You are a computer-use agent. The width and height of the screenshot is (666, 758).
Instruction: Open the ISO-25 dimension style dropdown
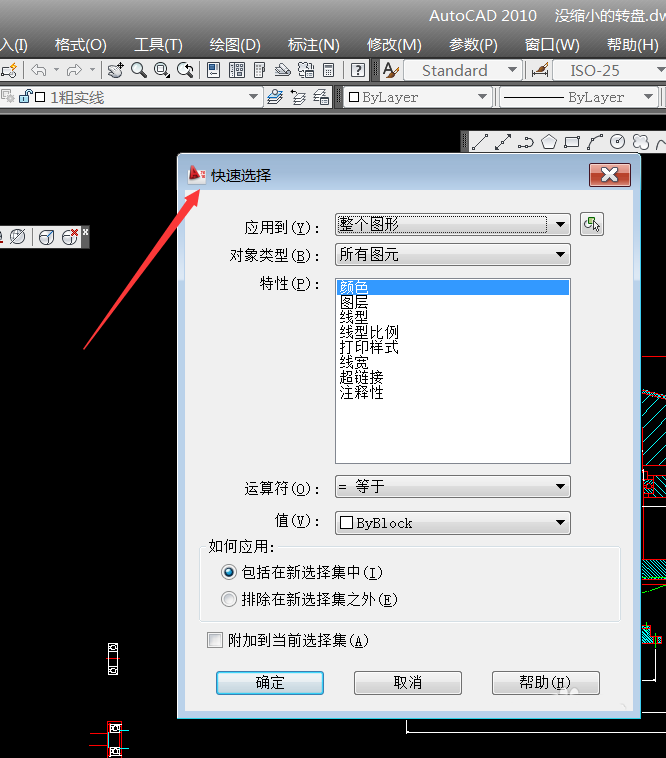coord(660,71)
